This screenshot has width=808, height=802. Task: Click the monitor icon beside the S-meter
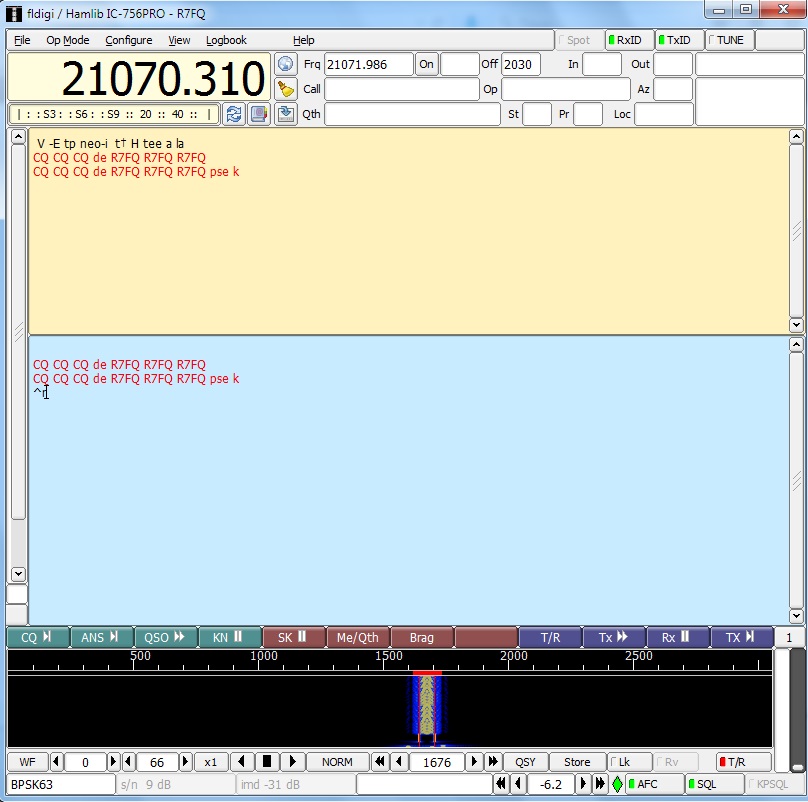coord(259,114)
